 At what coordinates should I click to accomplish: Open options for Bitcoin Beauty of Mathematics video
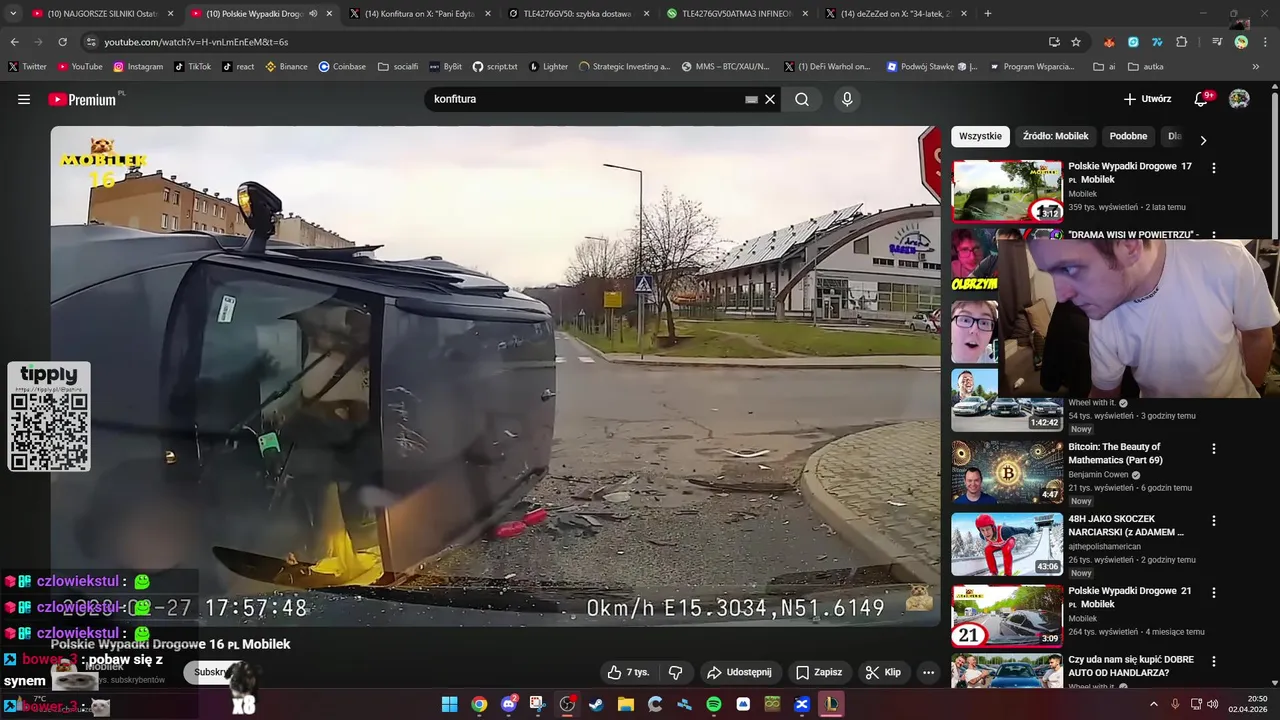(x=1214, y=449)
